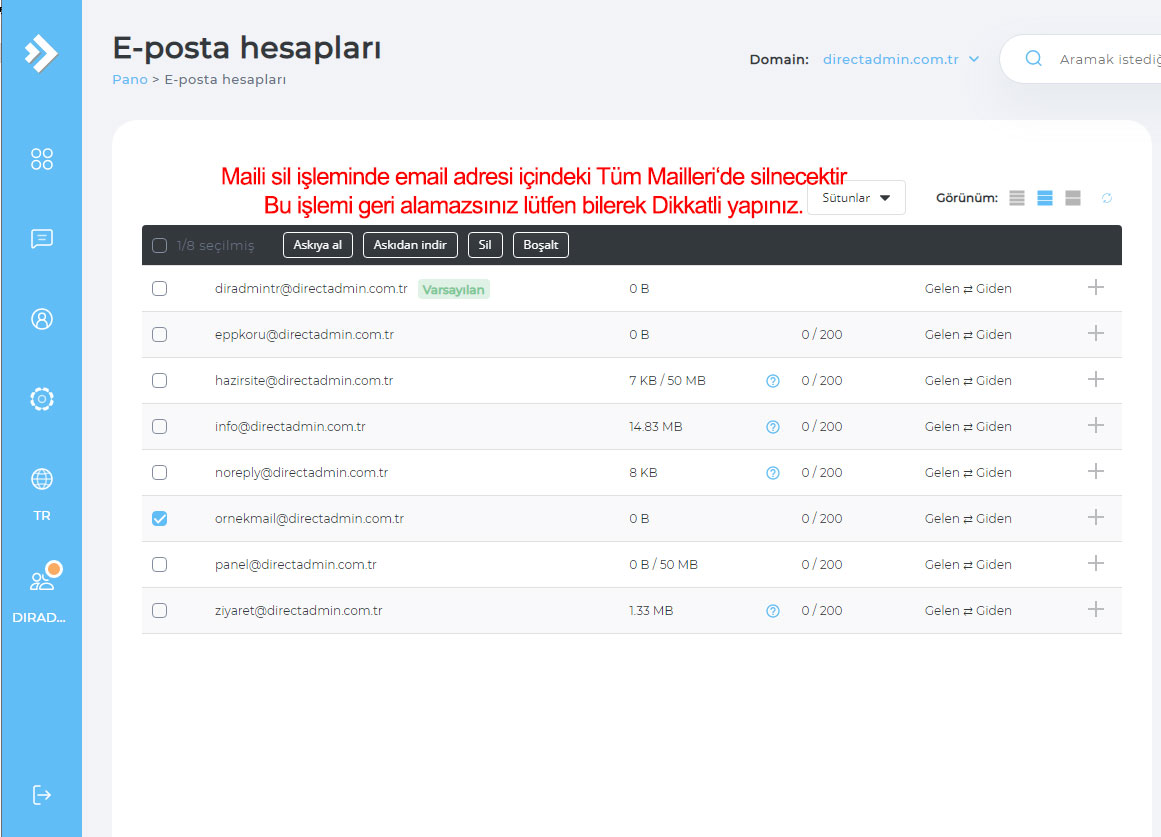Click the eppkoru@directadmin.com.tr address

304,335
